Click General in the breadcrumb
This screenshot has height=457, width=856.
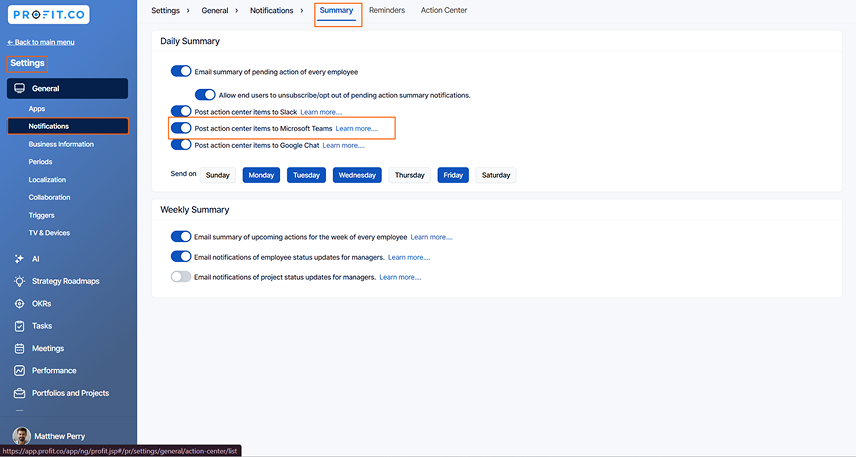point(215,10)
